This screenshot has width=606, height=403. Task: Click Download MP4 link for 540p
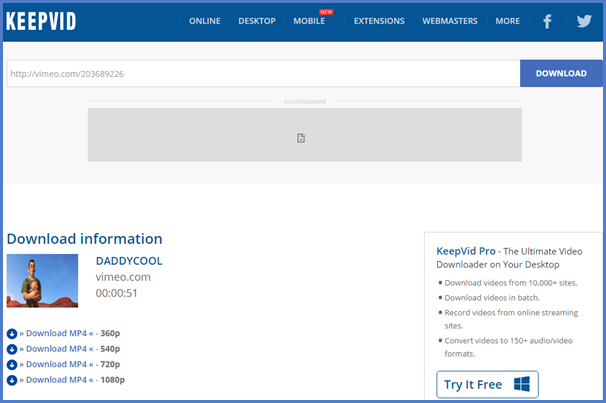click(56, 349)
